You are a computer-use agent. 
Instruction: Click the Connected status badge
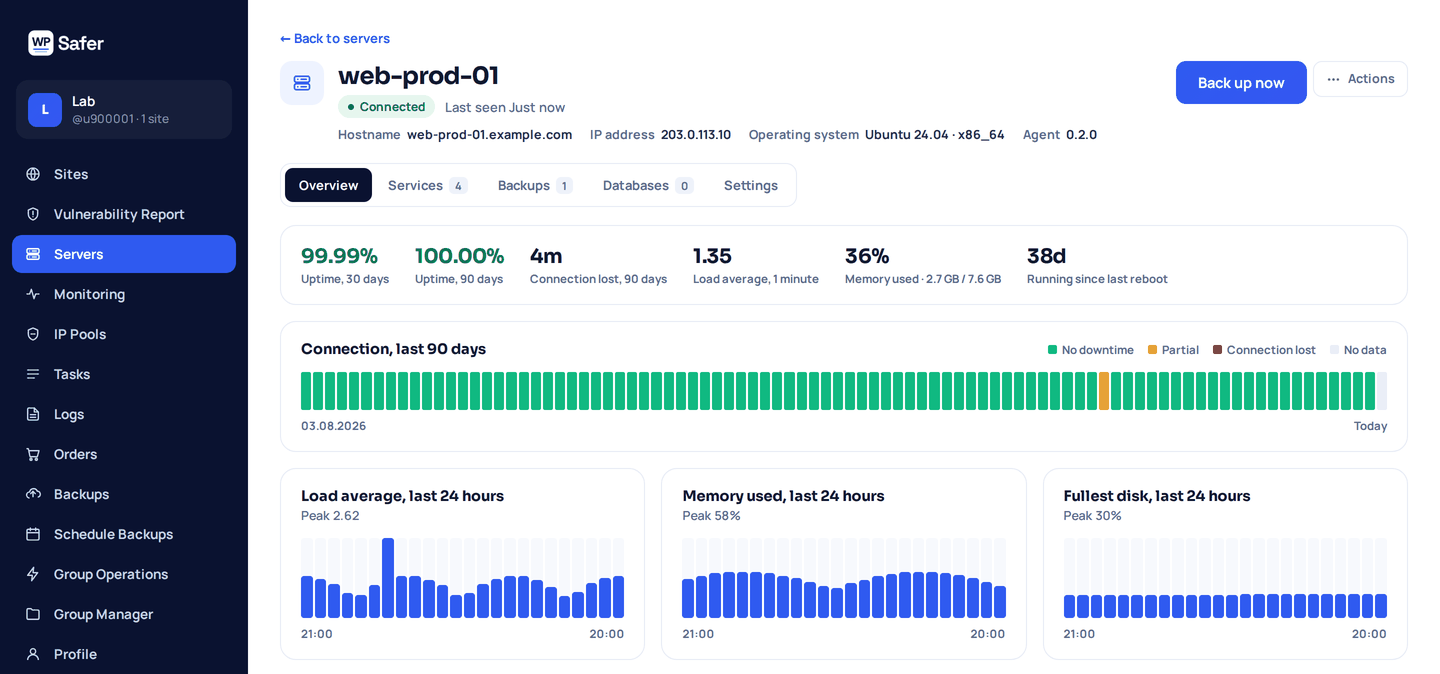pyautogui.click(x=386, y=107)
